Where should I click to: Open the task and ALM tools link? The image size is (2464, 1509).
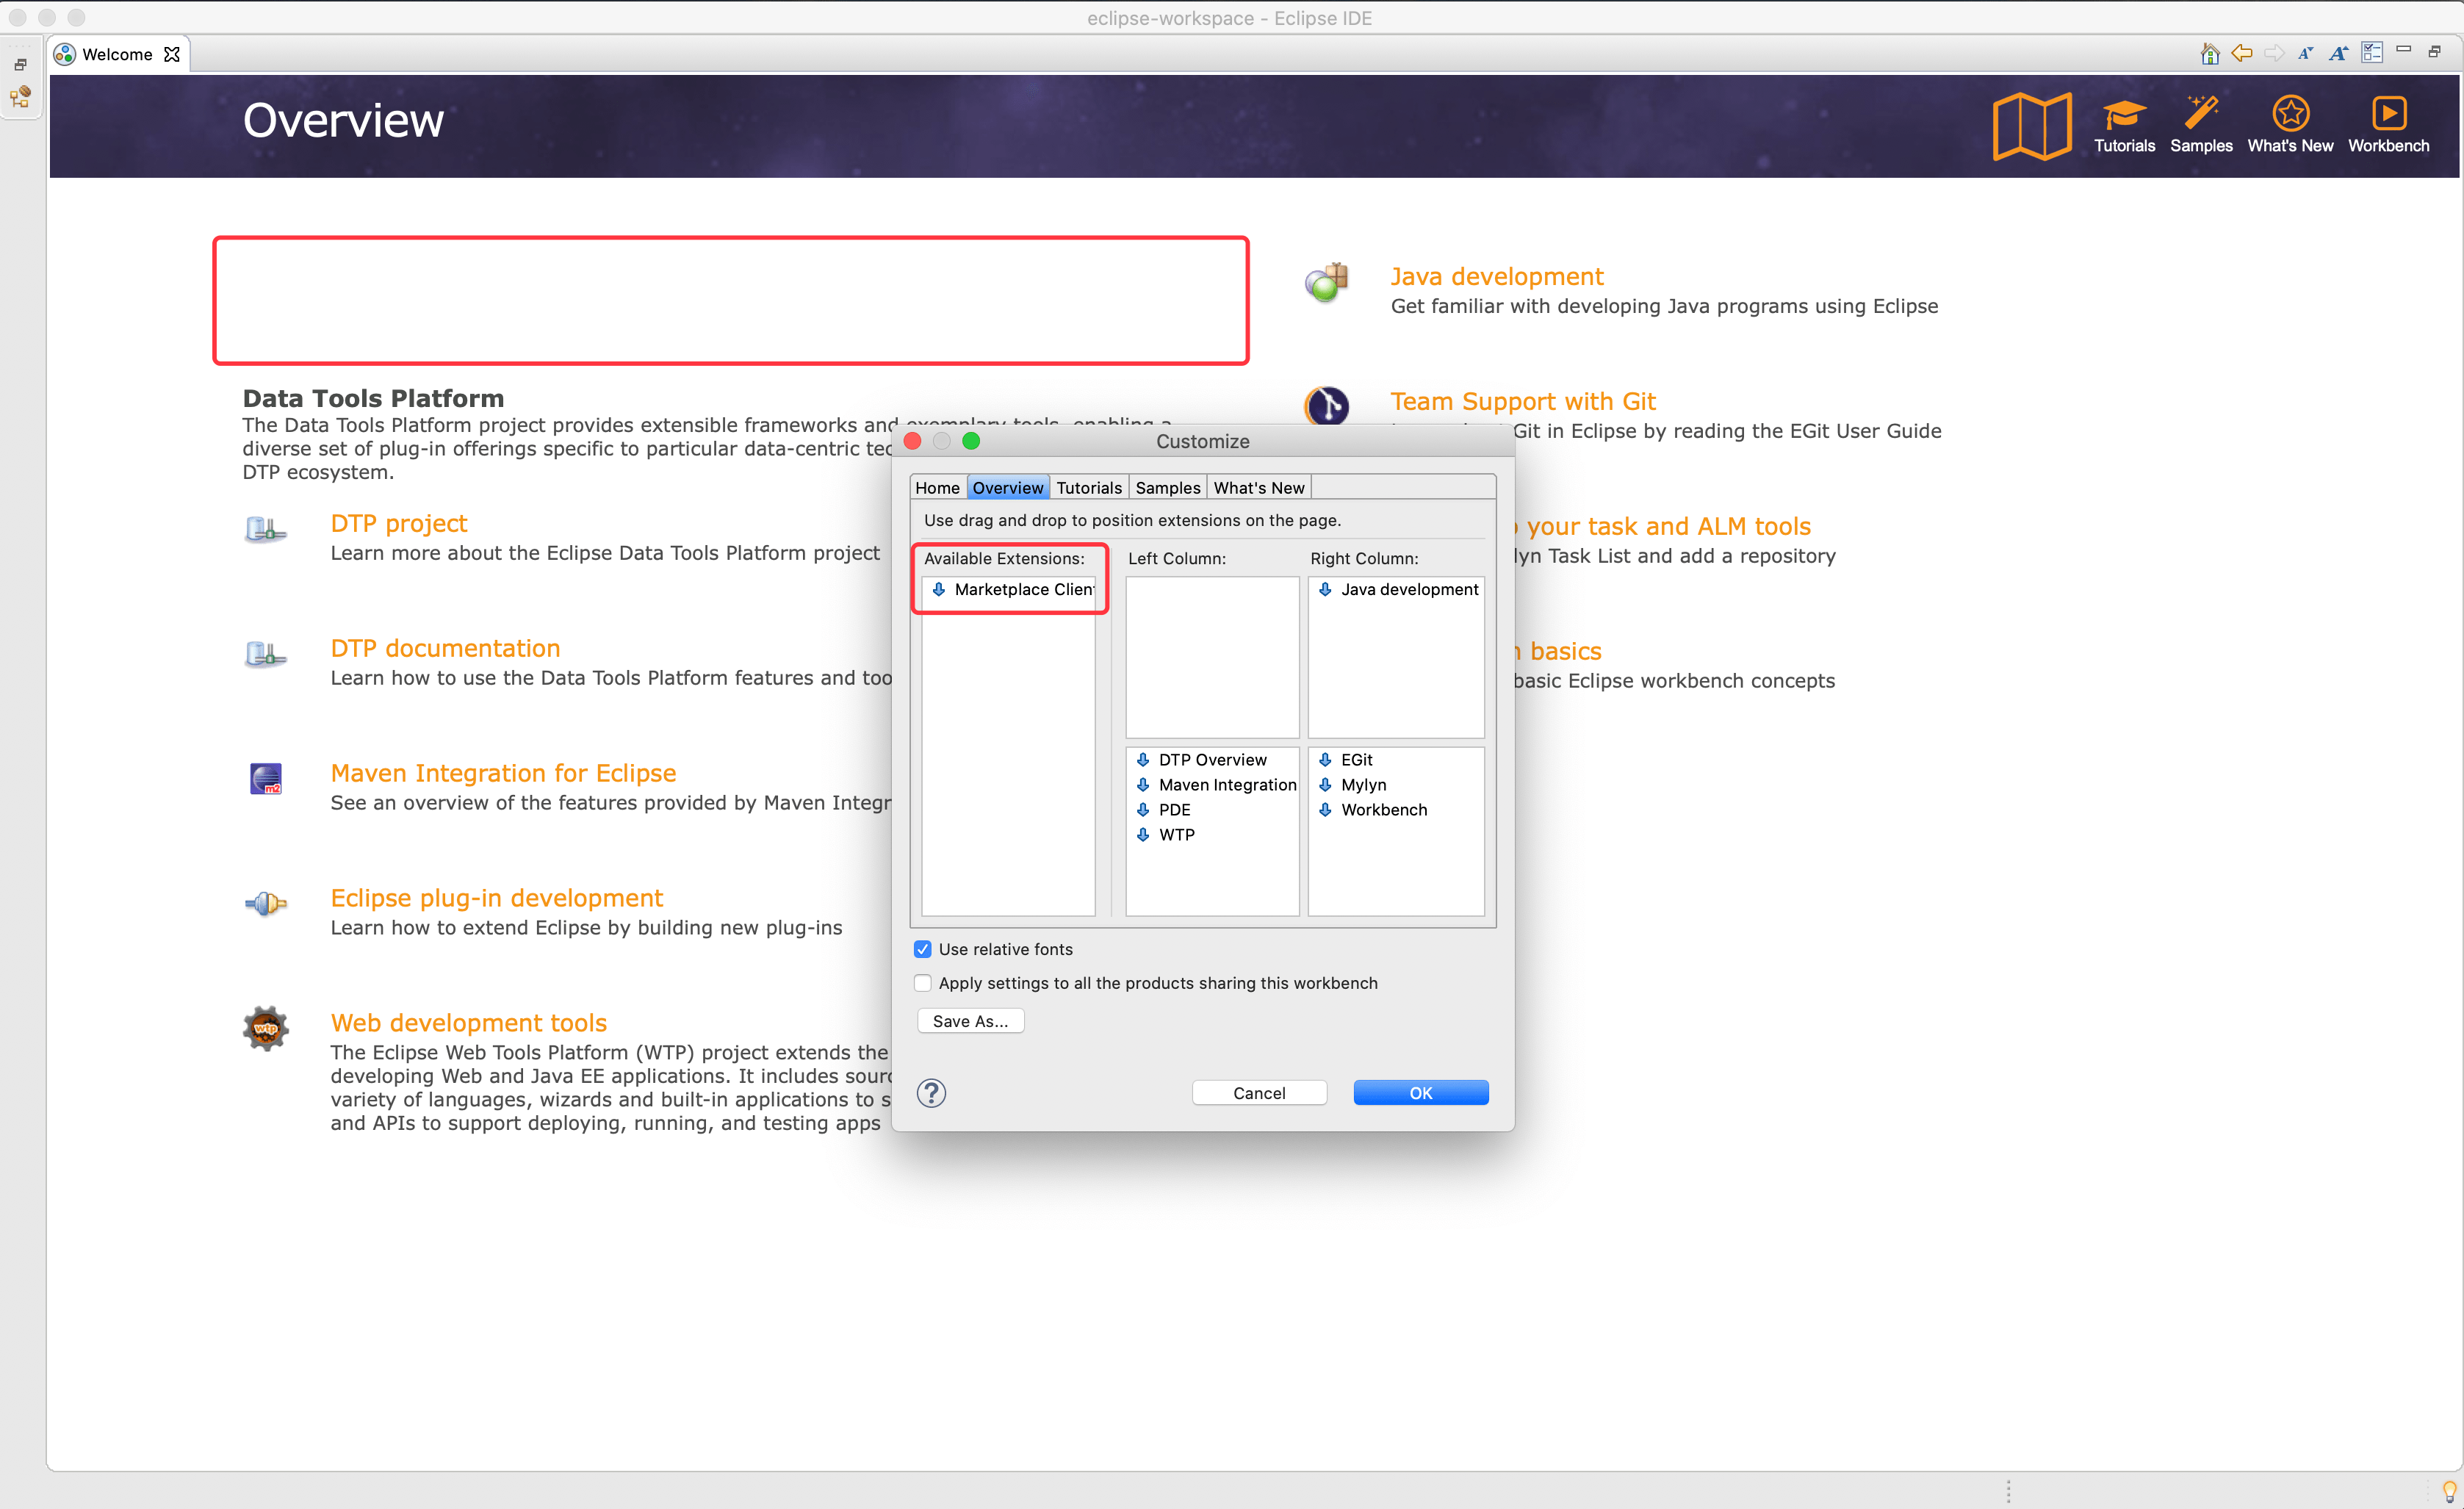(1662, 526)
